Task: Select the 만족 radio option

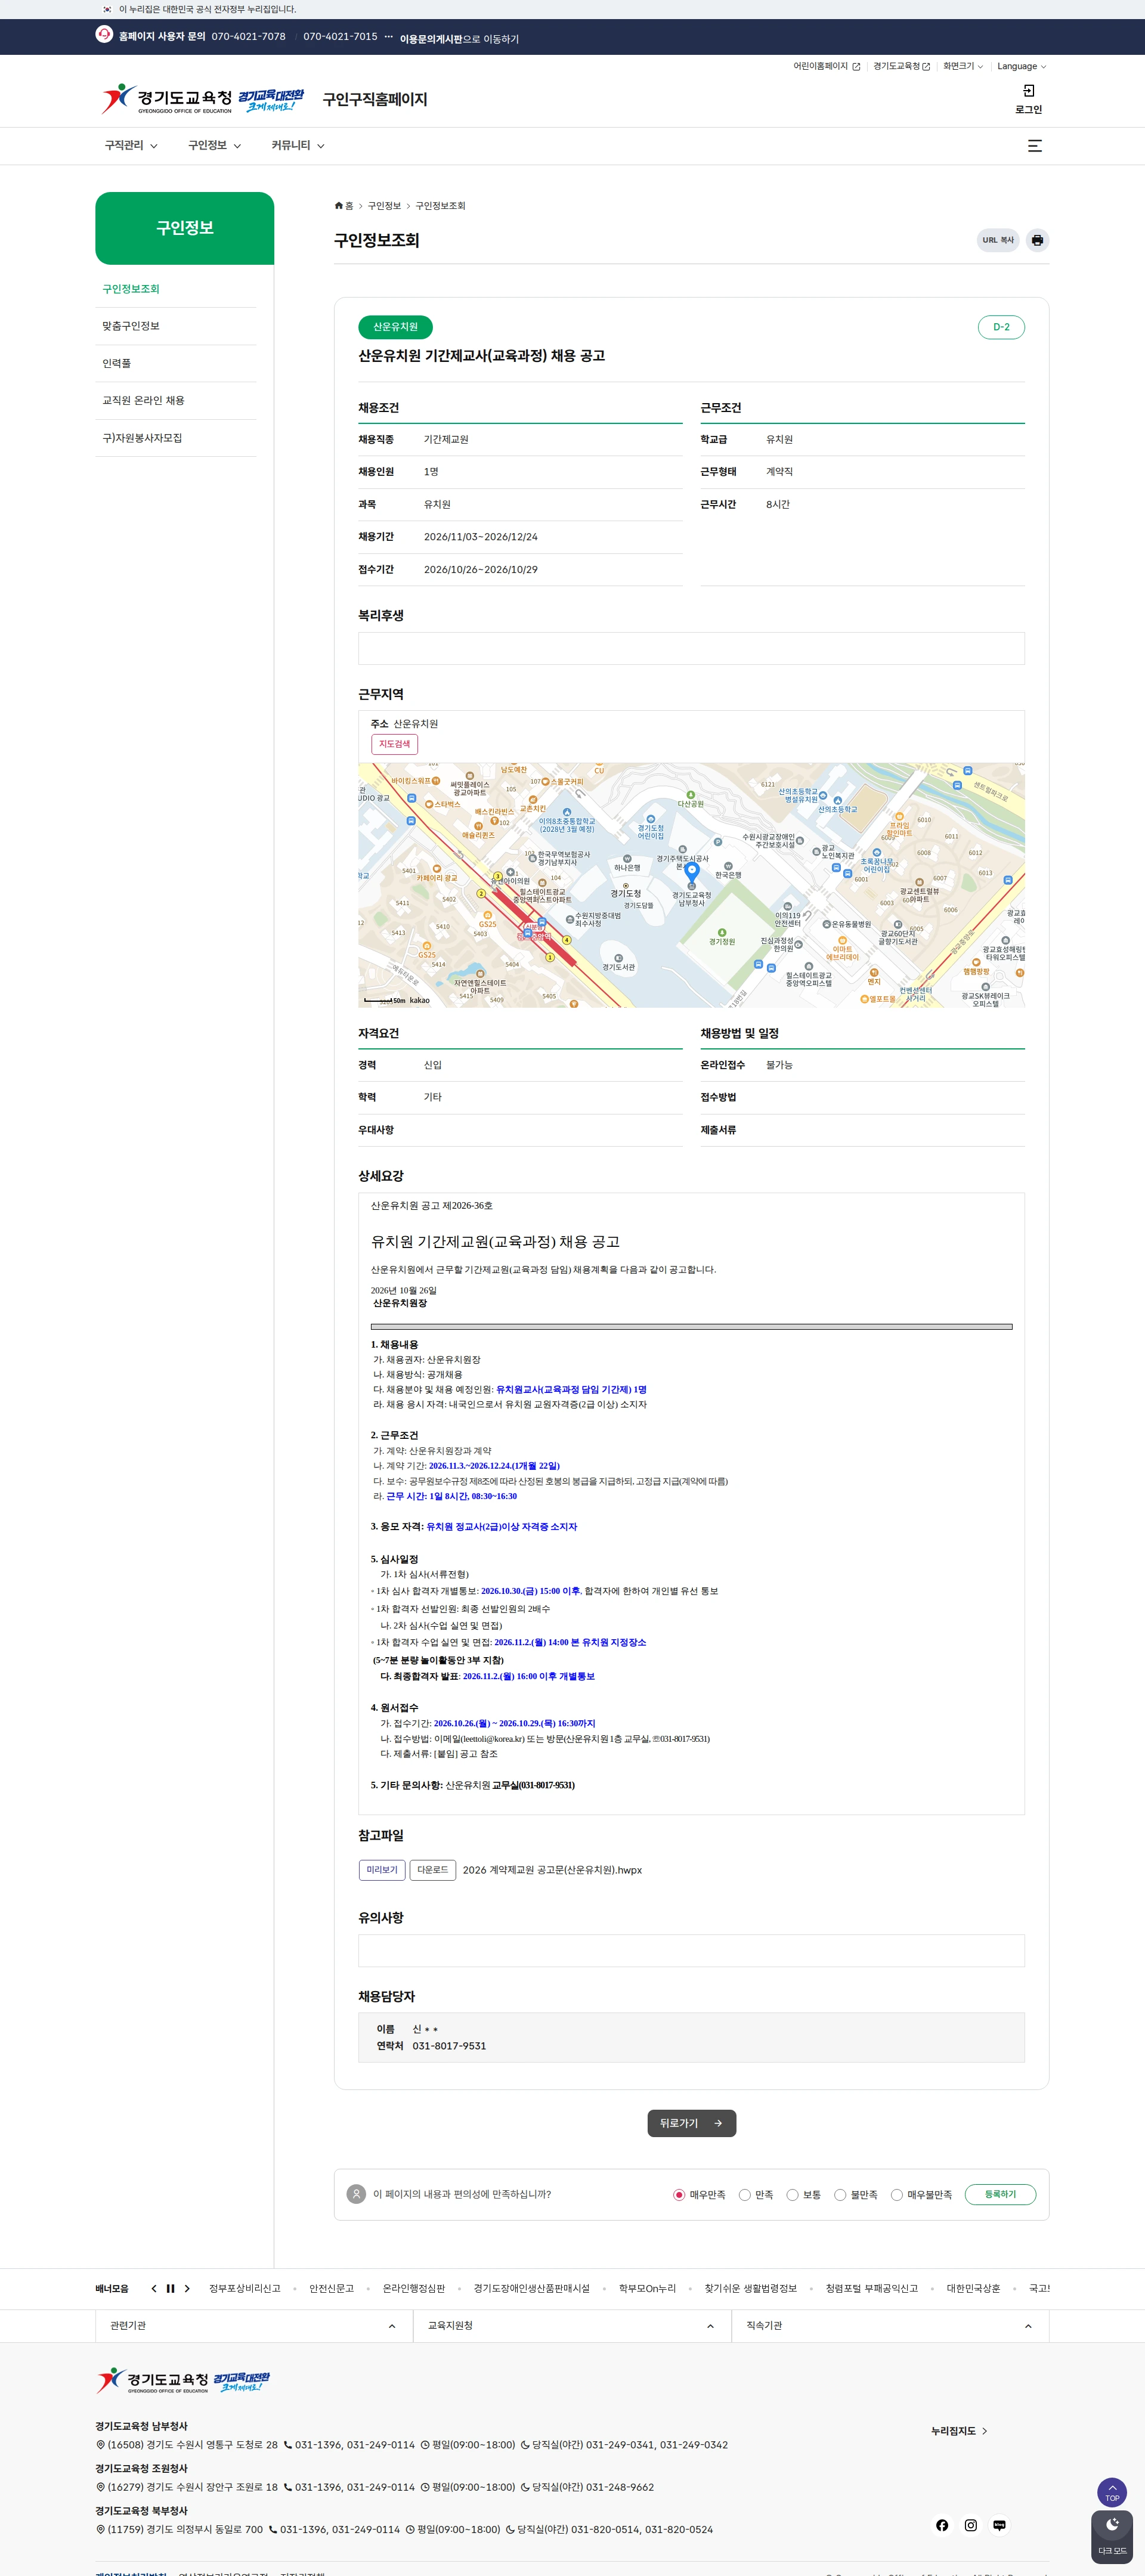Action: (744, 2195)
